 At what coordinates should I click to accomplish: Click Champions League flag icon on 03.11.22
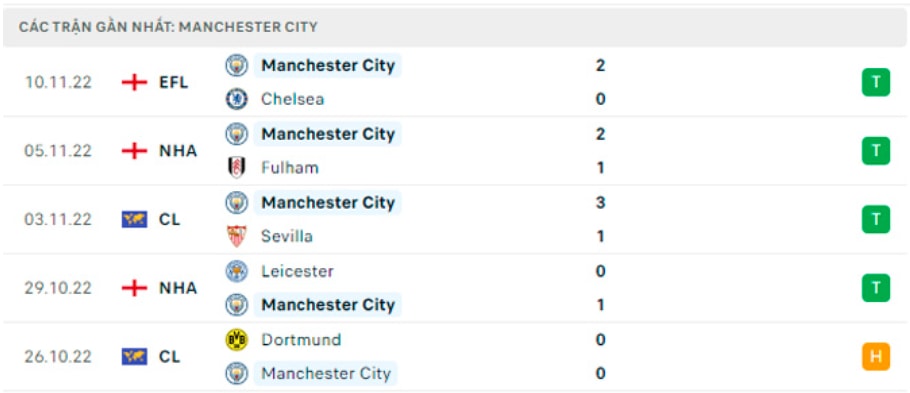tap(135, 219)
